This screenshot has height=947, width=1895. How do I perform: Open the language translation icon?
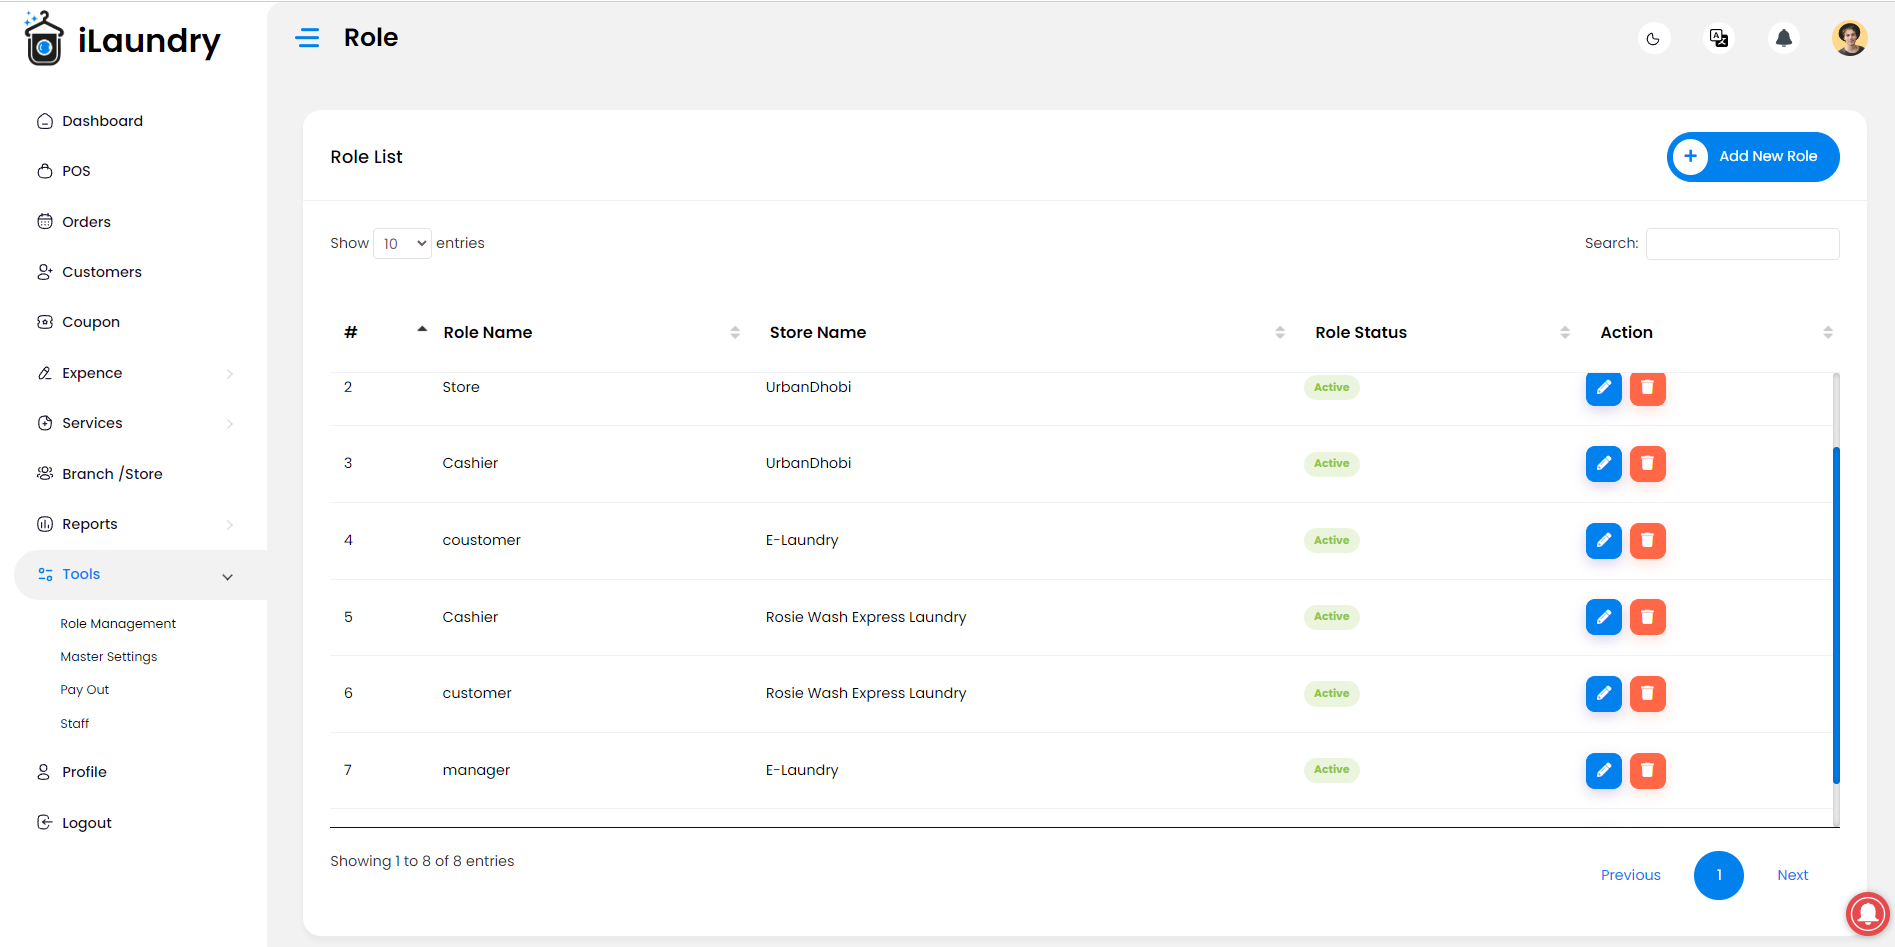[1719, 38]
